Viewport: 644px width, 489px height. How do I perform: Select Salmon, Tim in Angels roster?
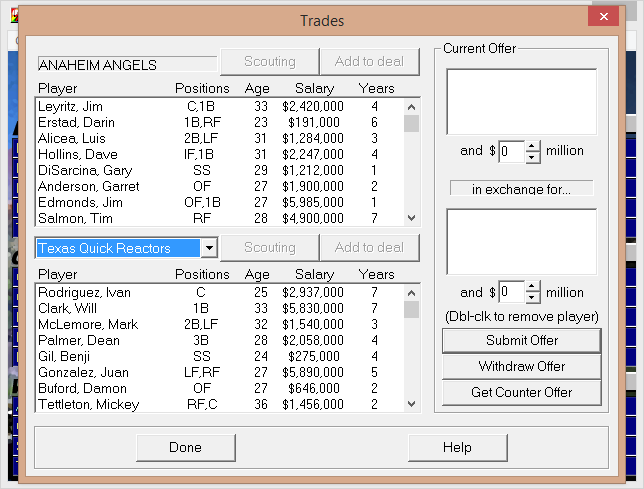click(220, 218)
